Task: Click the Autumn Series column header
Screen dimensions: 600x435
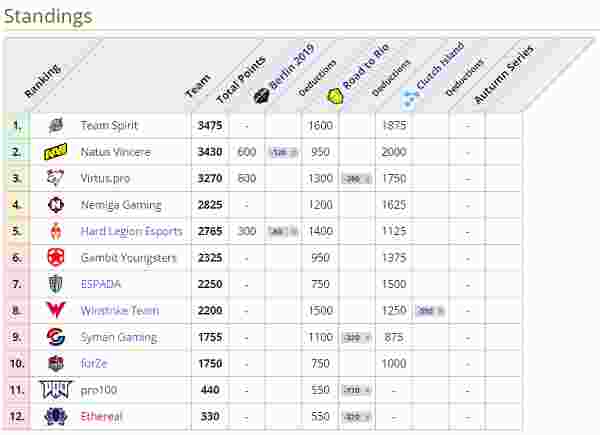Action: point(504,75)
